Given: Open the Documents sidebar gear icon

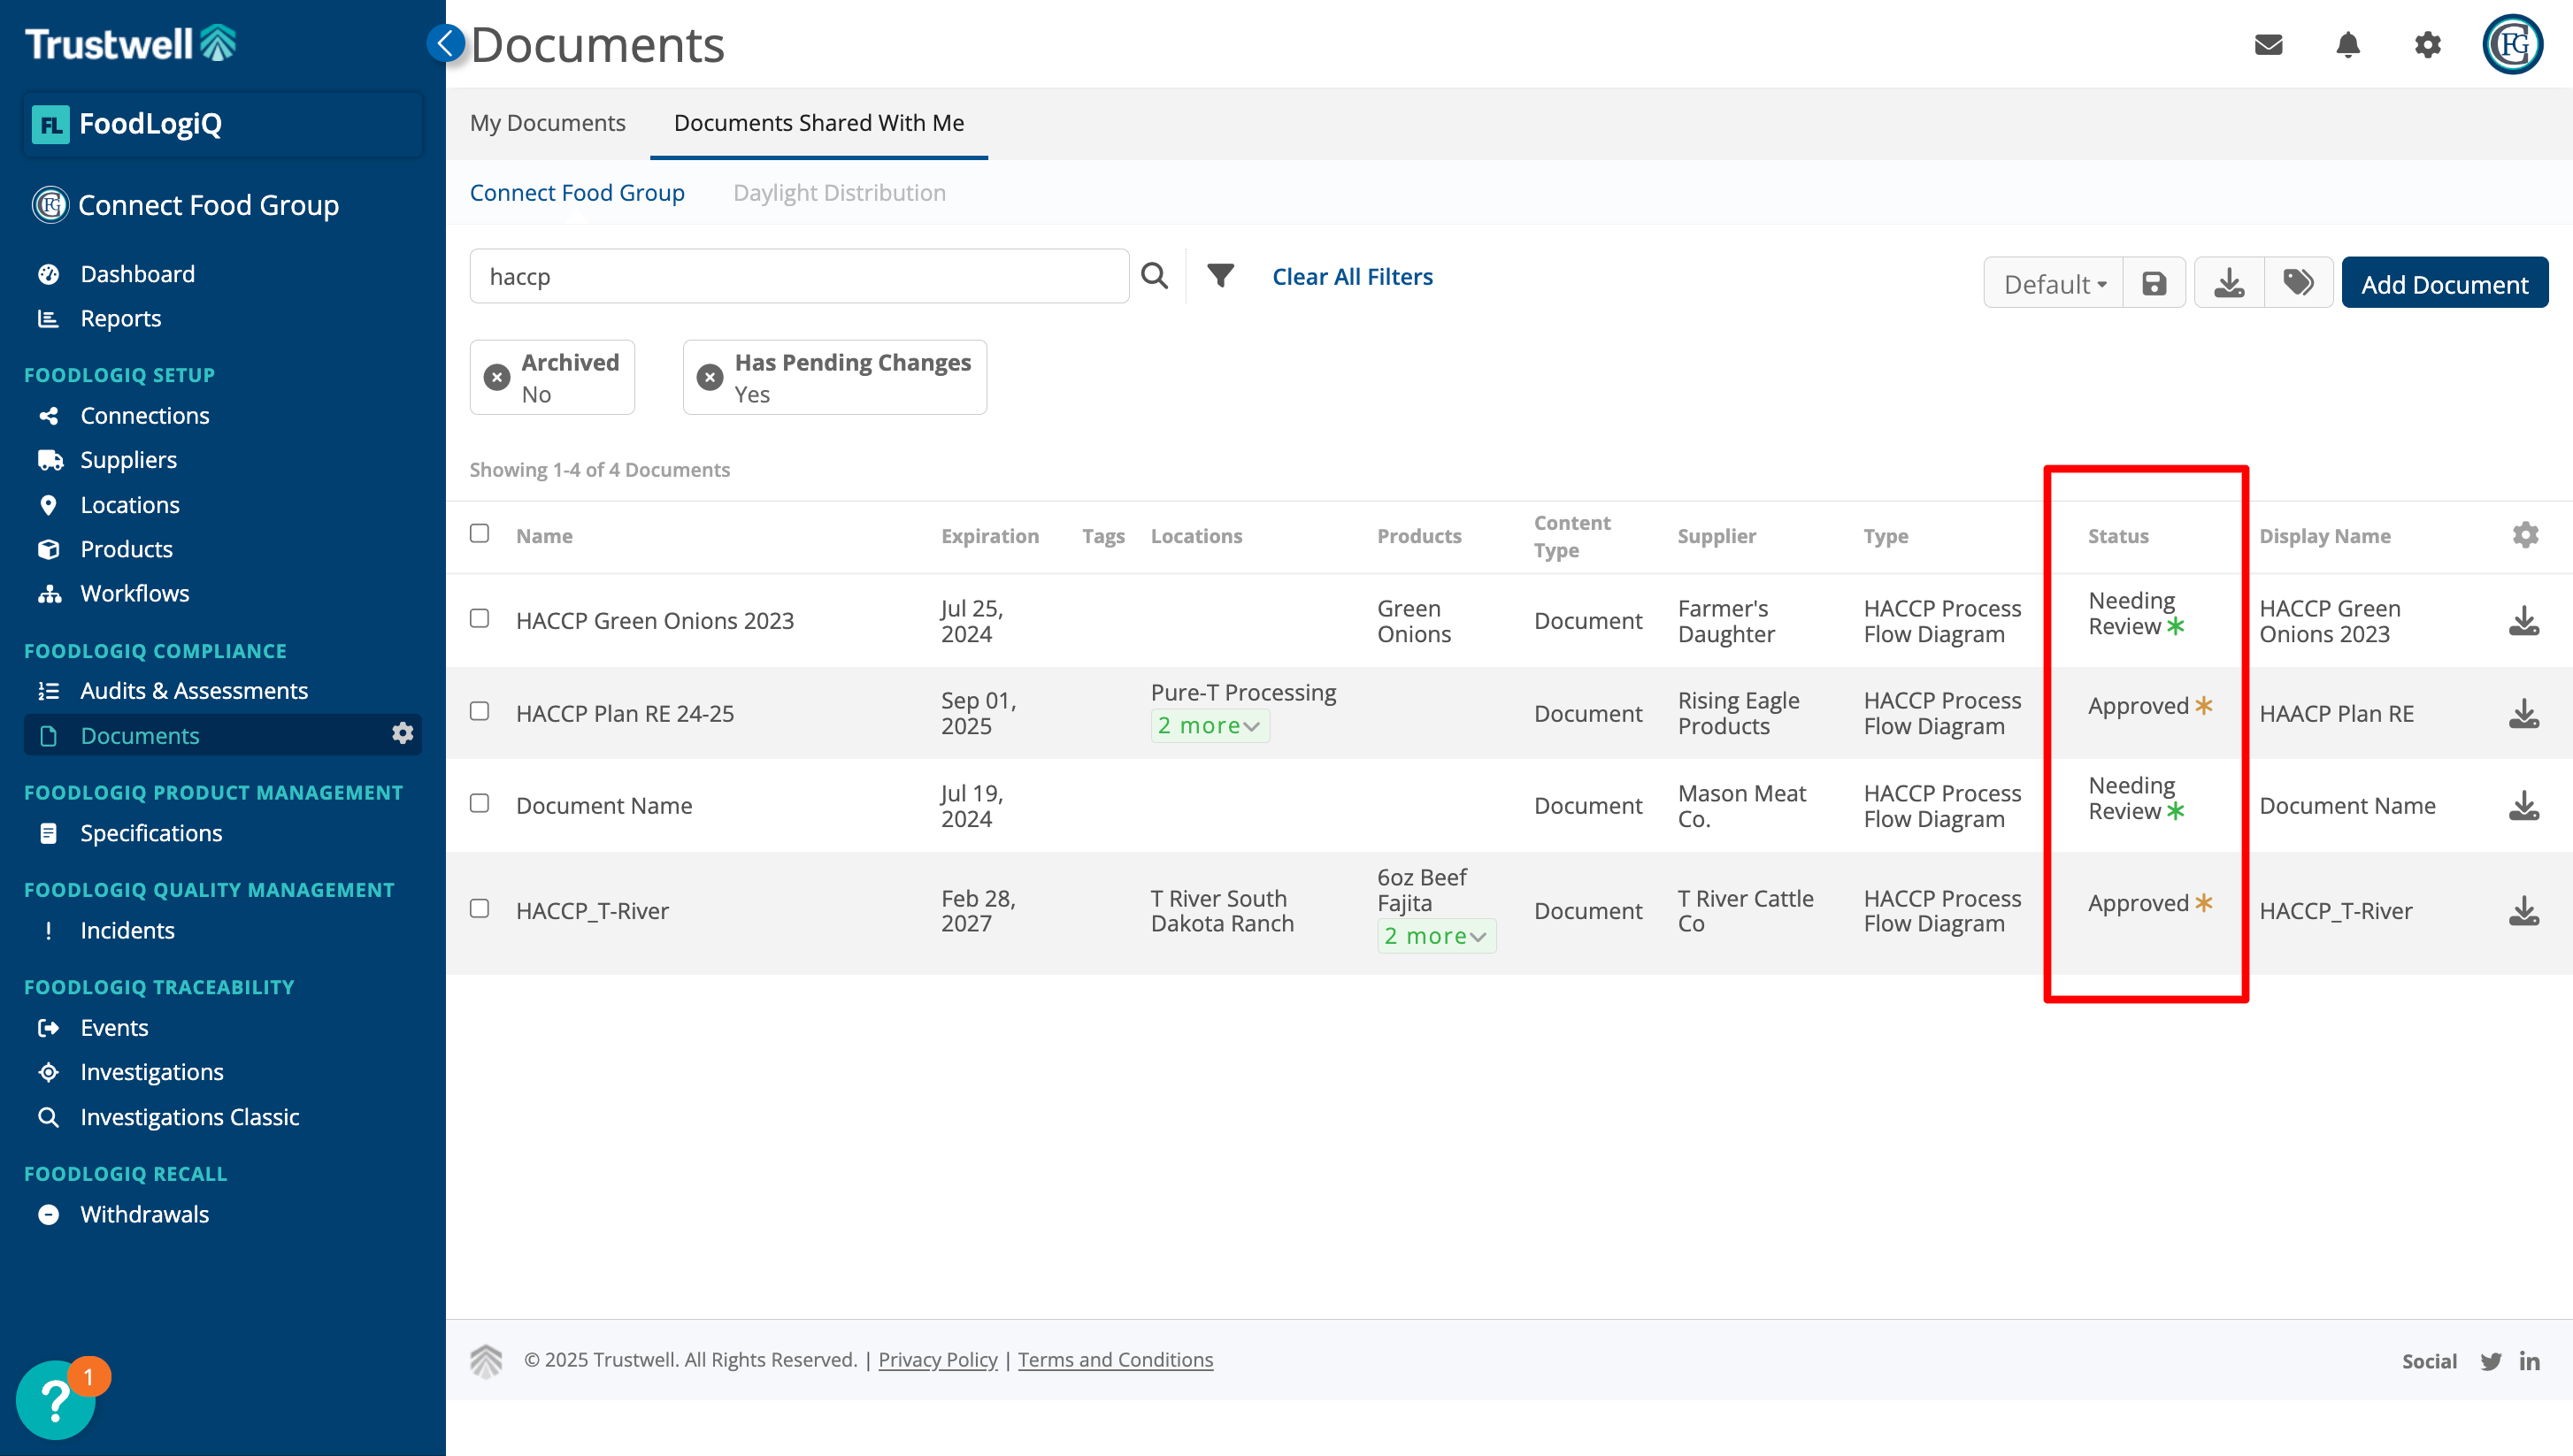Looking at the screenshot, I should [402, 734].
